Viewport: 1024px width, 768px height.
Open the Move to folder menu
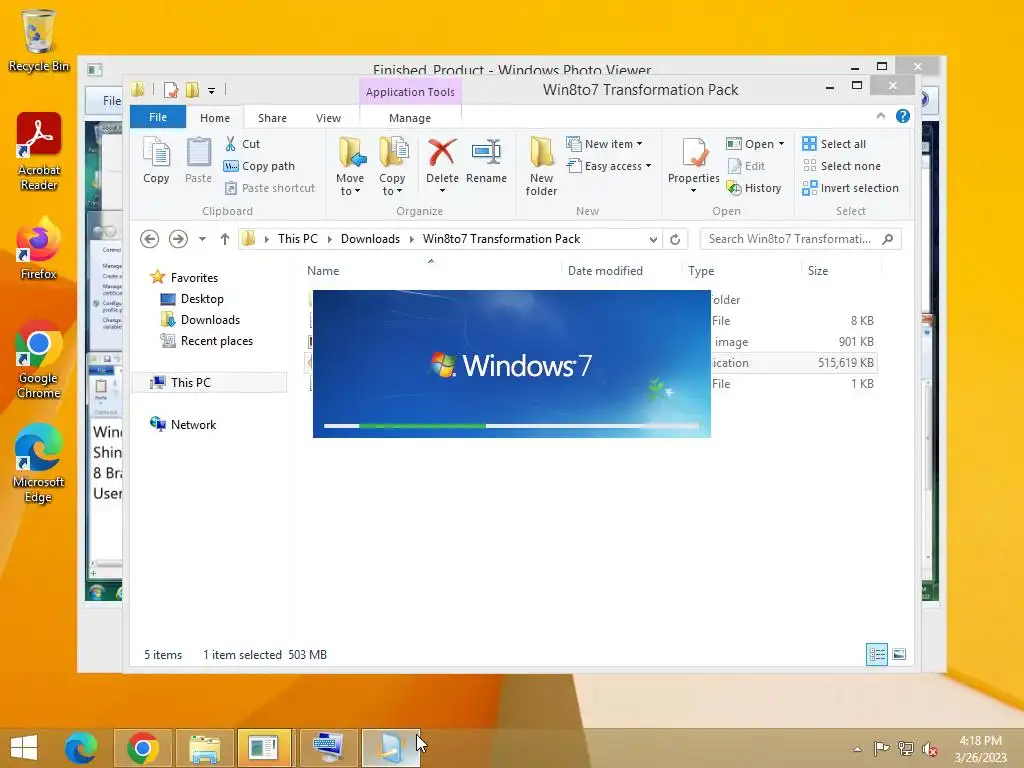pyautogui.click(x=350, y=167)
